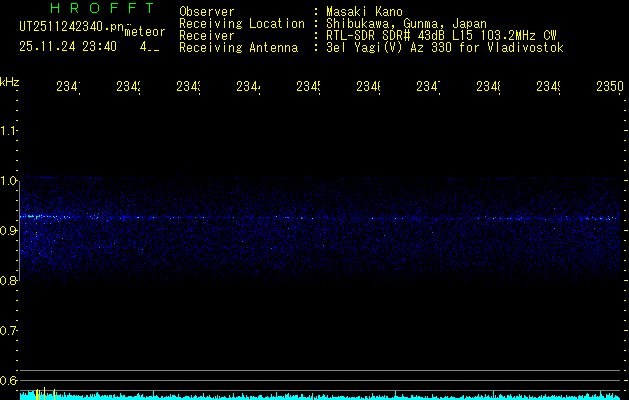Click the 1.1 frequency axis tick
This screenshot has width=629, height=400.
[x=9, y=131]
